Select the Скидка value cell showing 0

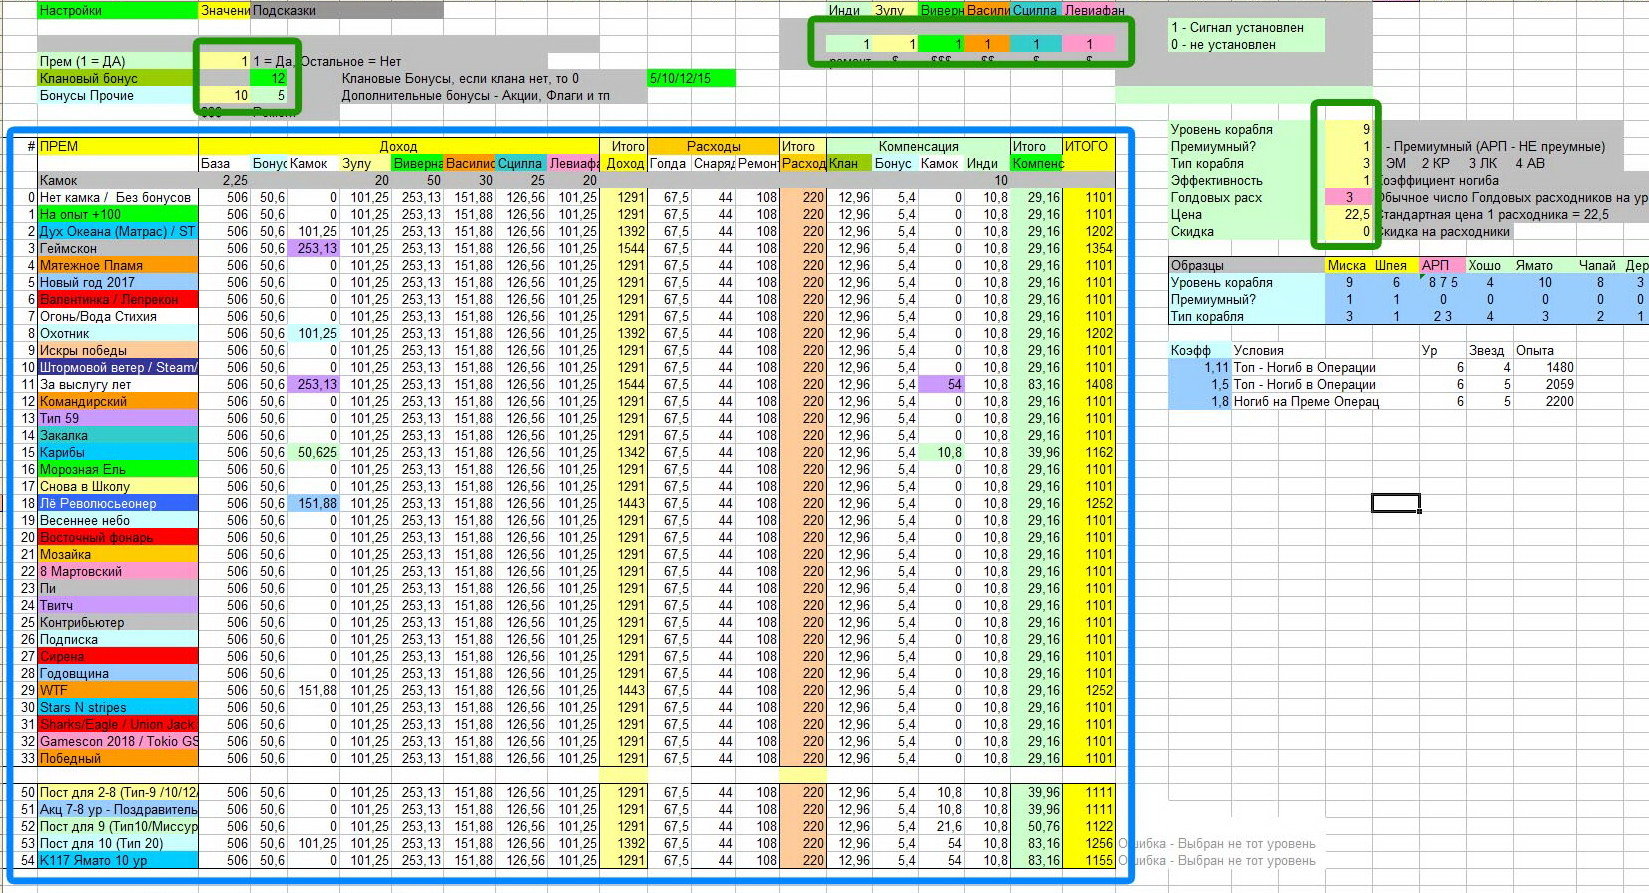1348,231
